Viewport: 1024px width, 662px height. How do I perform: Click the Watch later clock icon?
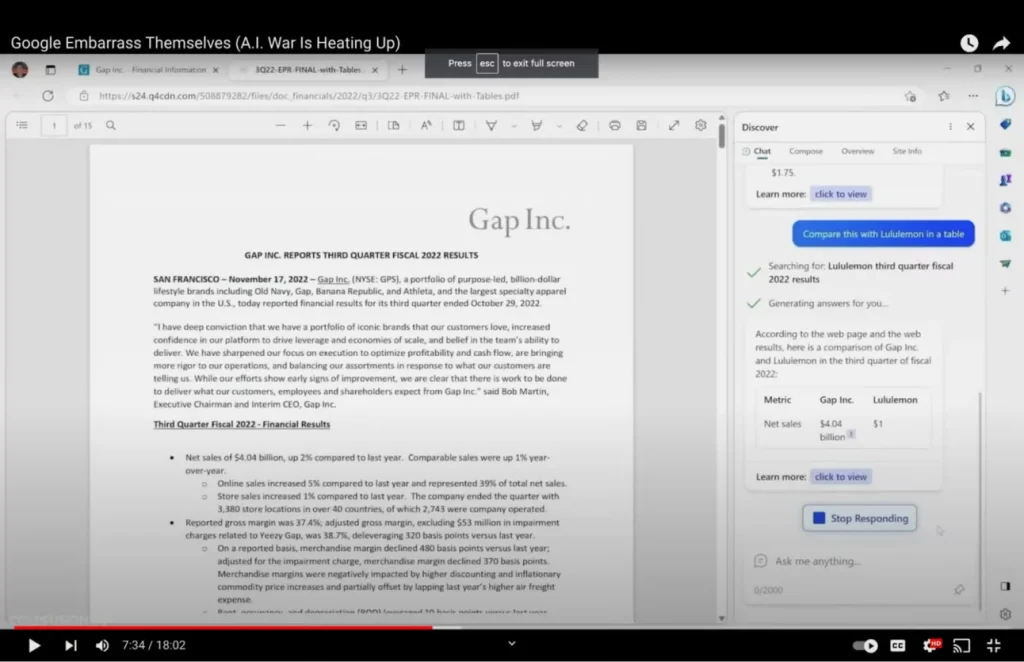coord(969,43)
